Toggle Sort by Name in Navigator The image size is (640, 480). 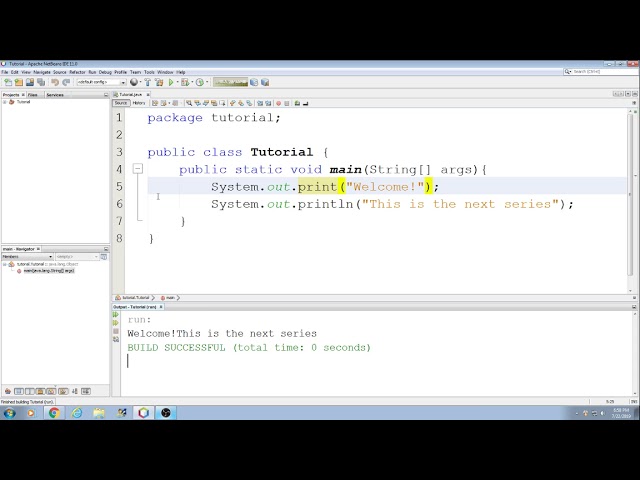(75, 391)
